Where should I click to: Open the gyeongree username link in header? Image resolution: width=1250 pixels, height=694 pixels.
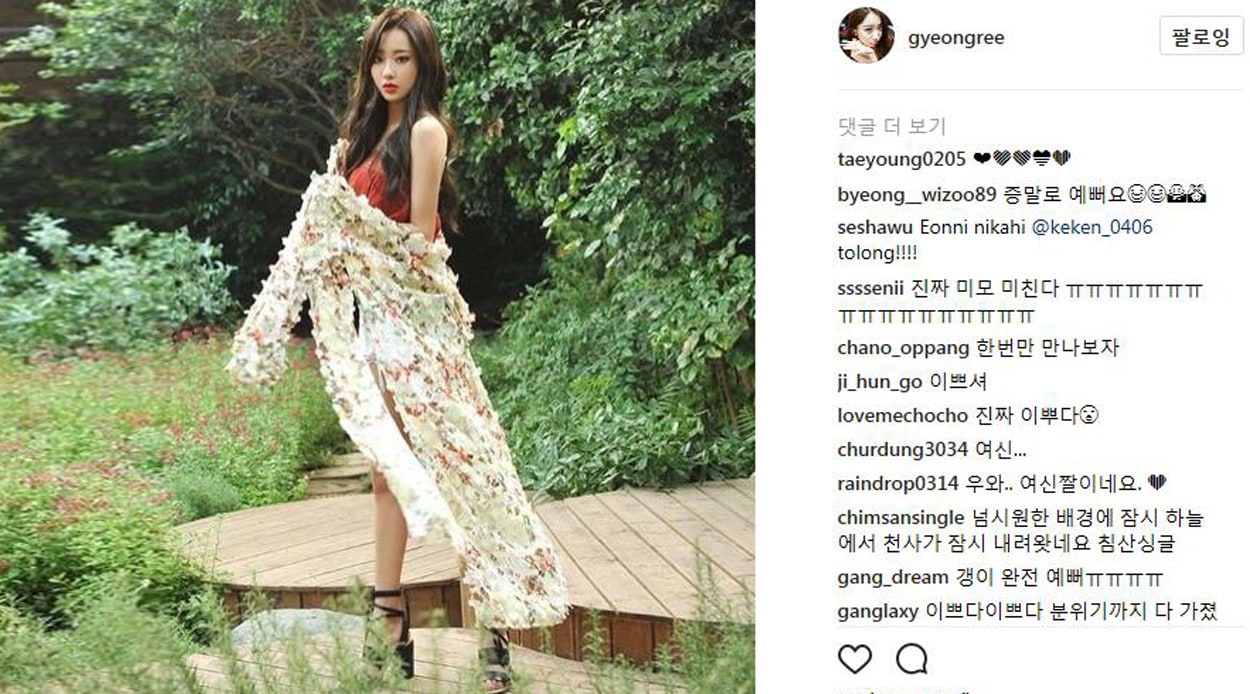click(x=955, y=38)
